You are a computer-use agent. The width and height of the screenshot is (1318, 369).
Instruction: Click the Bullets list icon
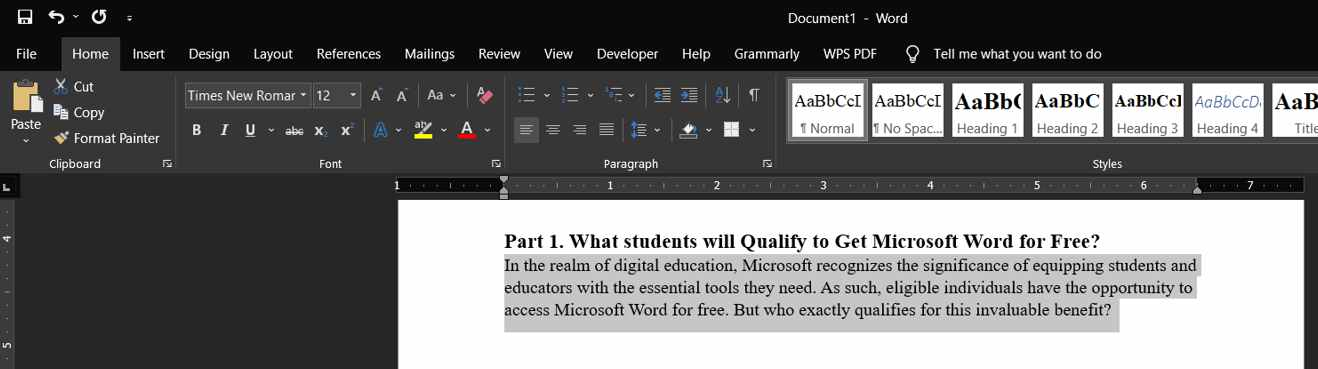click(526, 95)
